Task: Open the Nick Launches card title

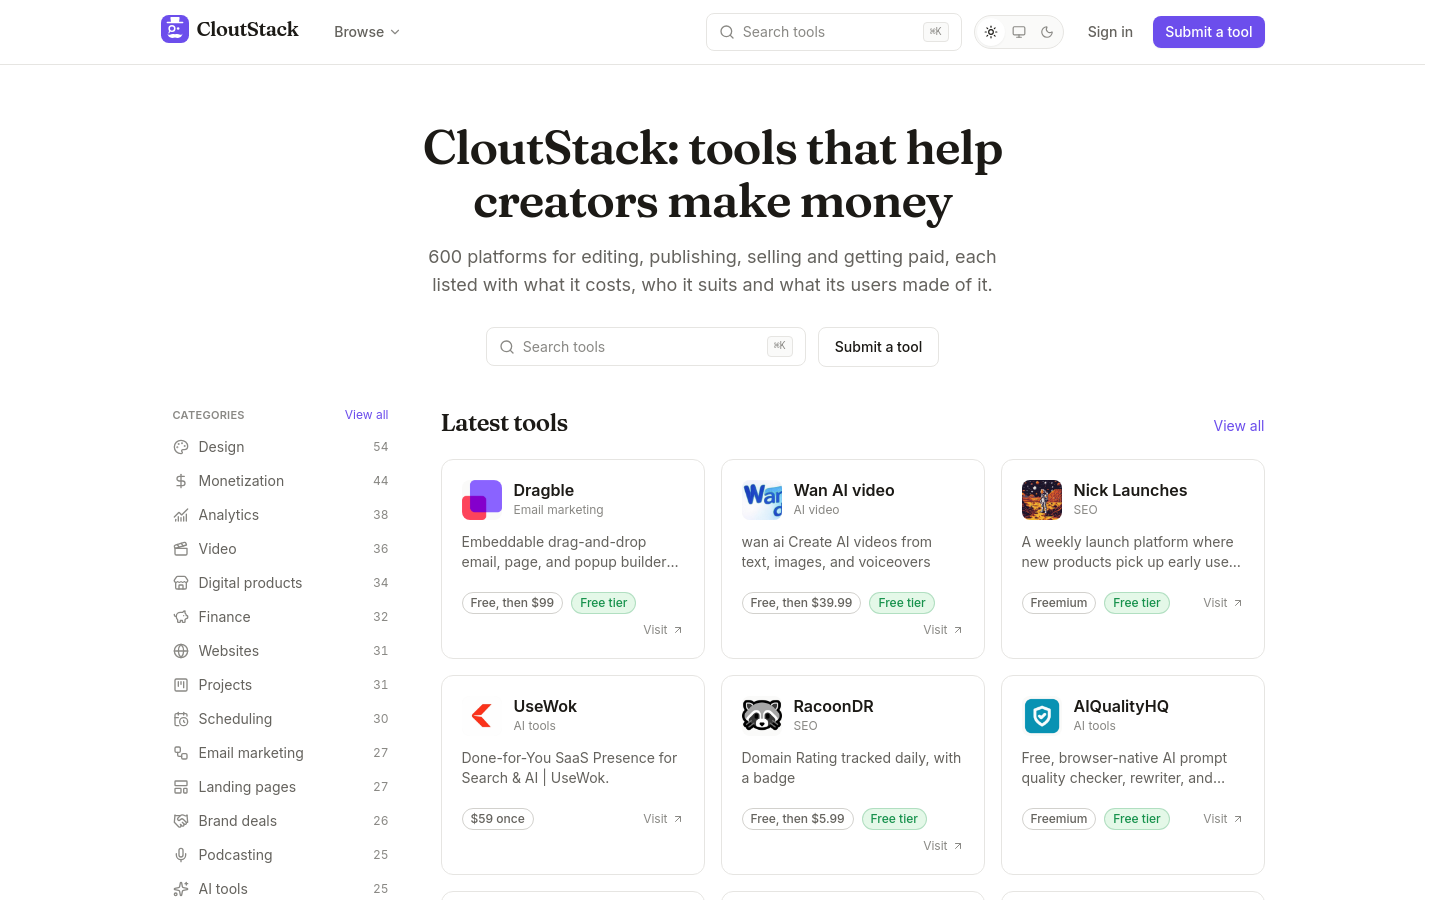Action: click(1130, 490)
